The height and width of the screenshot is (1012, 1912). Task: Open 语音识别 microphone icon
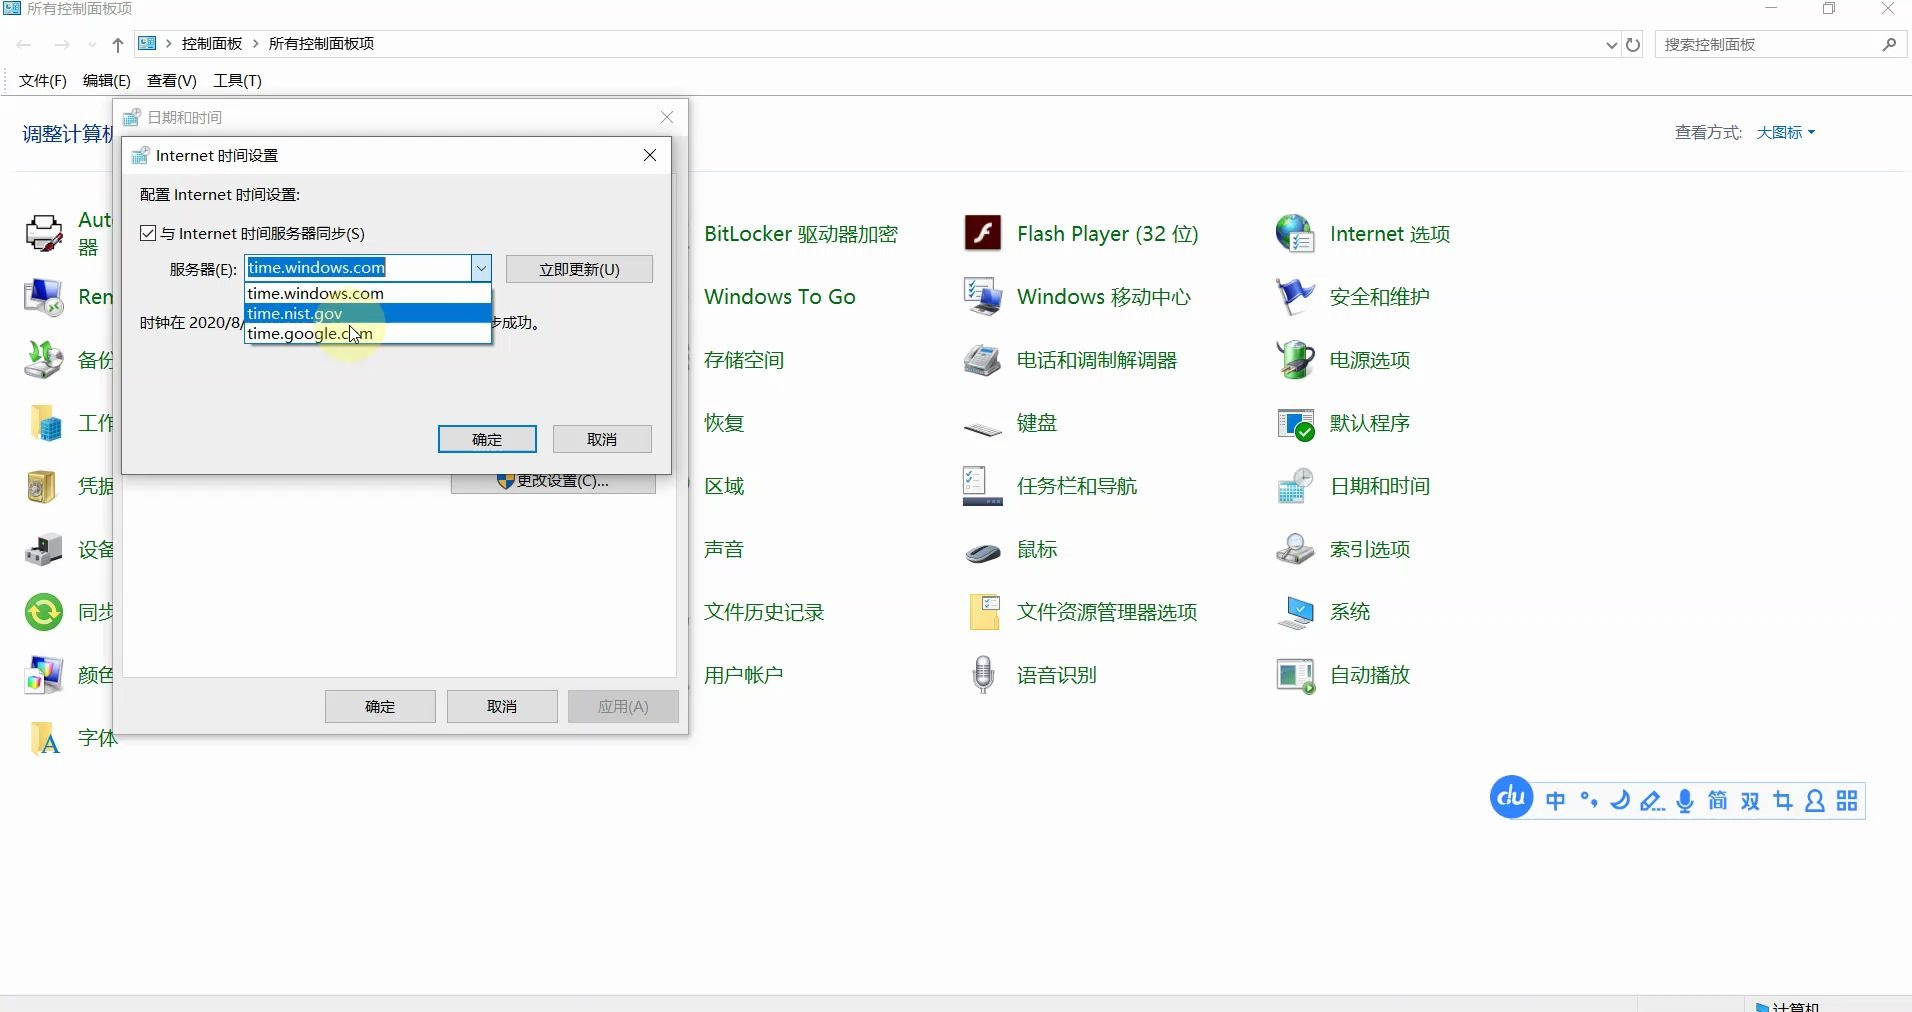click(983, 675)
